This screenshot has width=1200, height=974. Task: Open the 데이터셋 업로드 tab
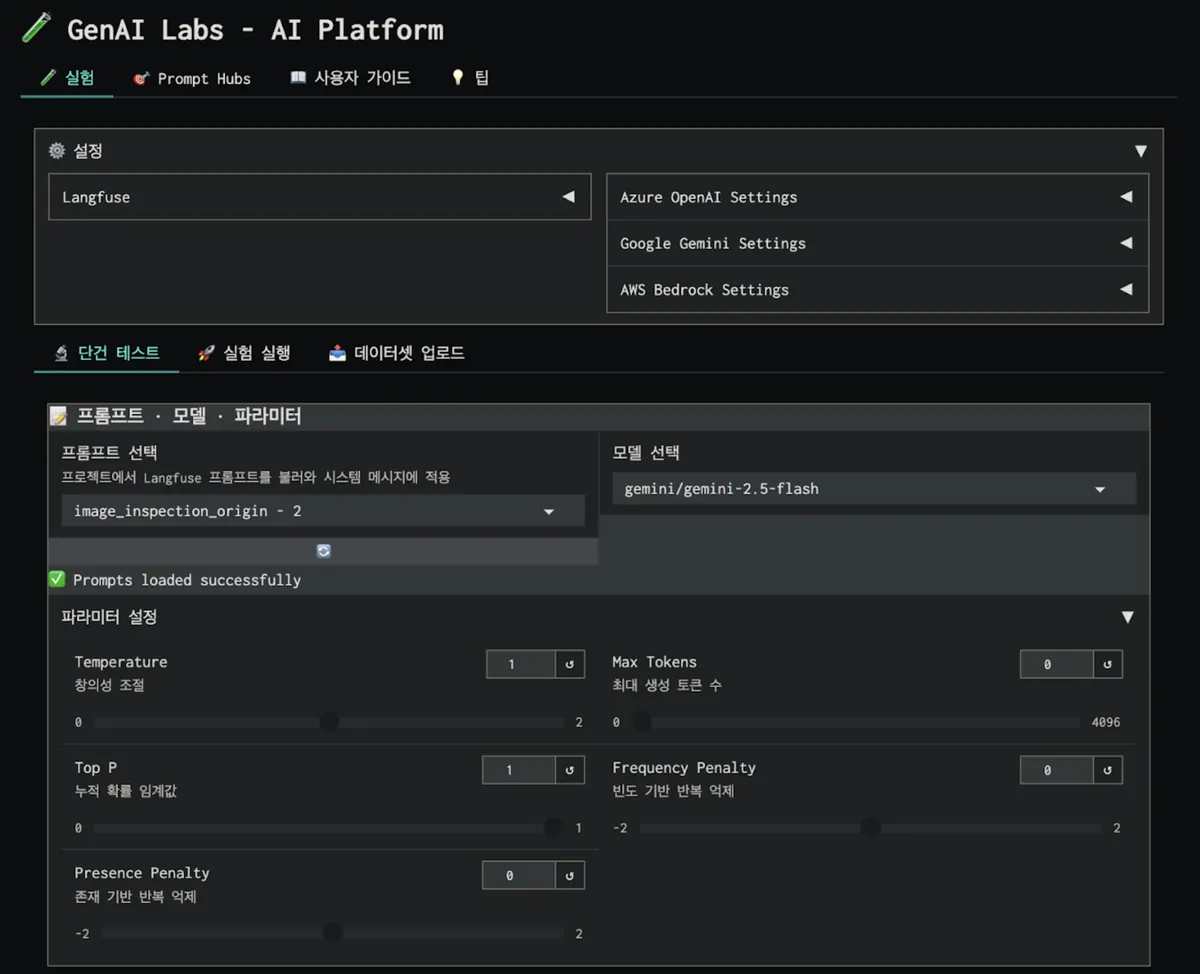(397, 353)
